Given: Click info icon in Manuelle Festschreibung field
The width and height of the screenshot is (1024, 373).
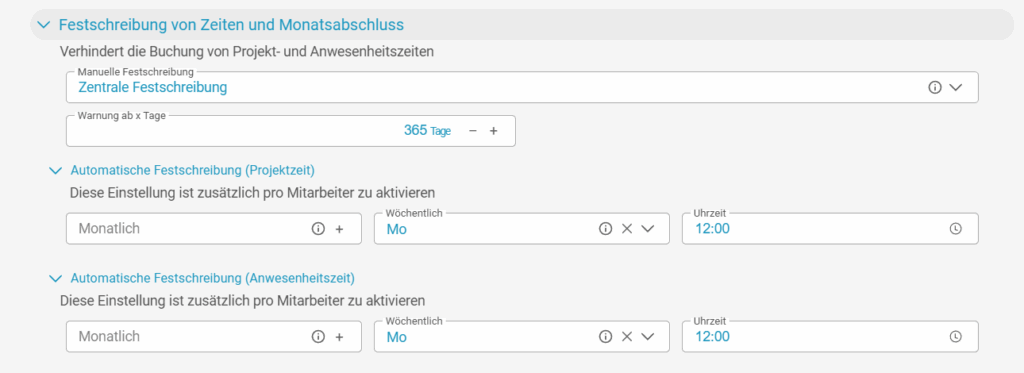Looking at the screenshot, I should click(x=935, y=88).
